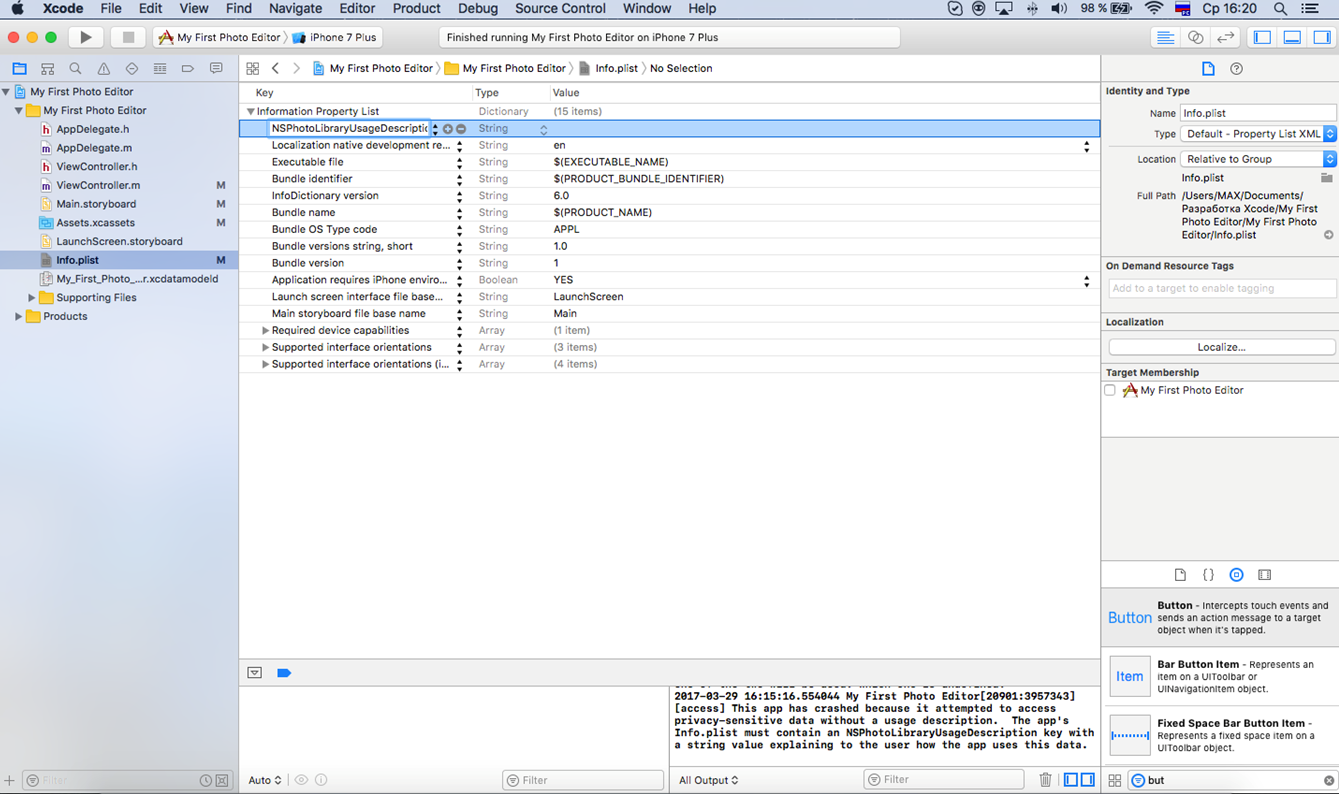The height and width of the screenshot is (794, 1339).
Task: Toggle the bottom debug area
Action: pyautogui.click(x=1292, y=37)
